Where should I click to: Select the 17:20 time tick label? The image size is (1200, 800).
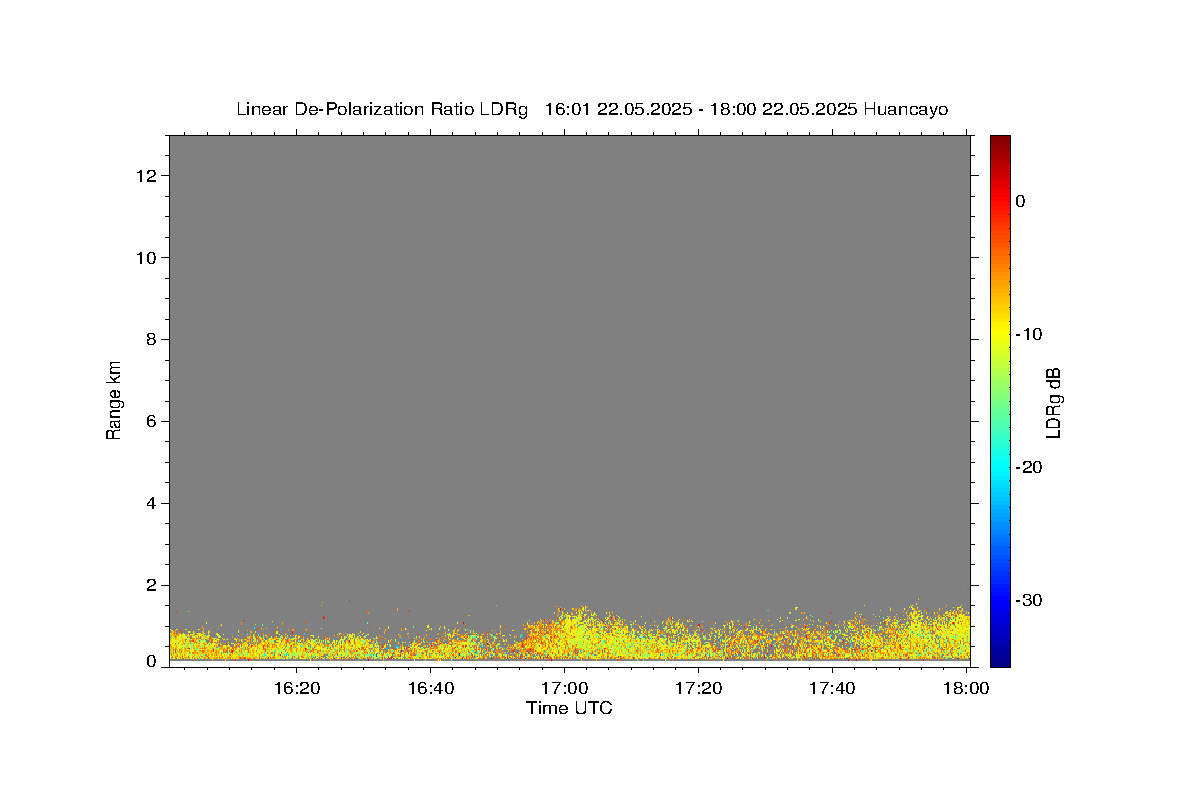698,688
